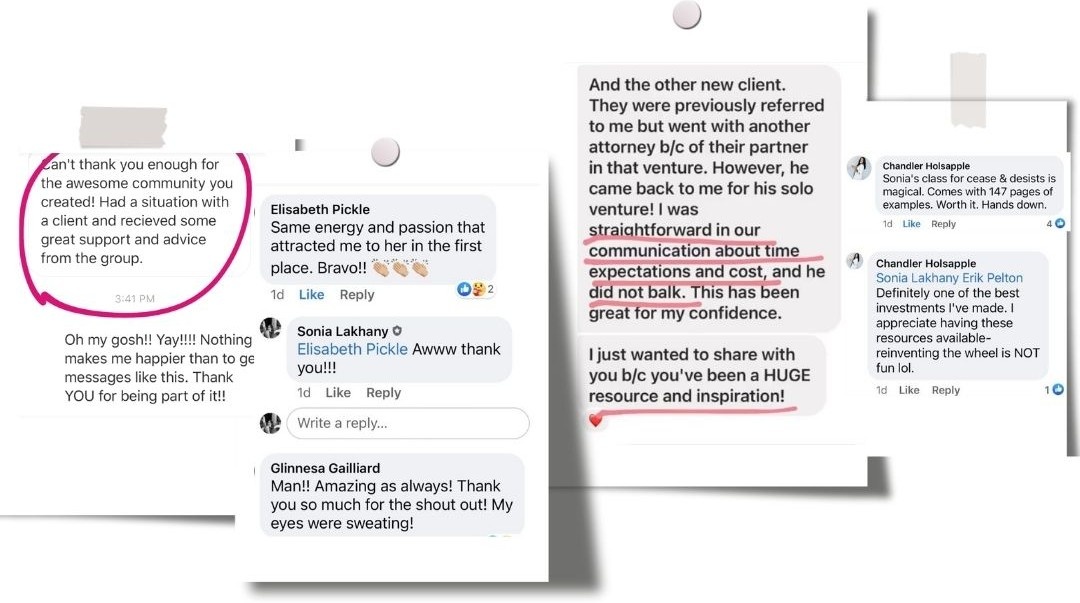
Task: Open the 1 like thumbs-up reaction icon
Action: click(1057, 390)
